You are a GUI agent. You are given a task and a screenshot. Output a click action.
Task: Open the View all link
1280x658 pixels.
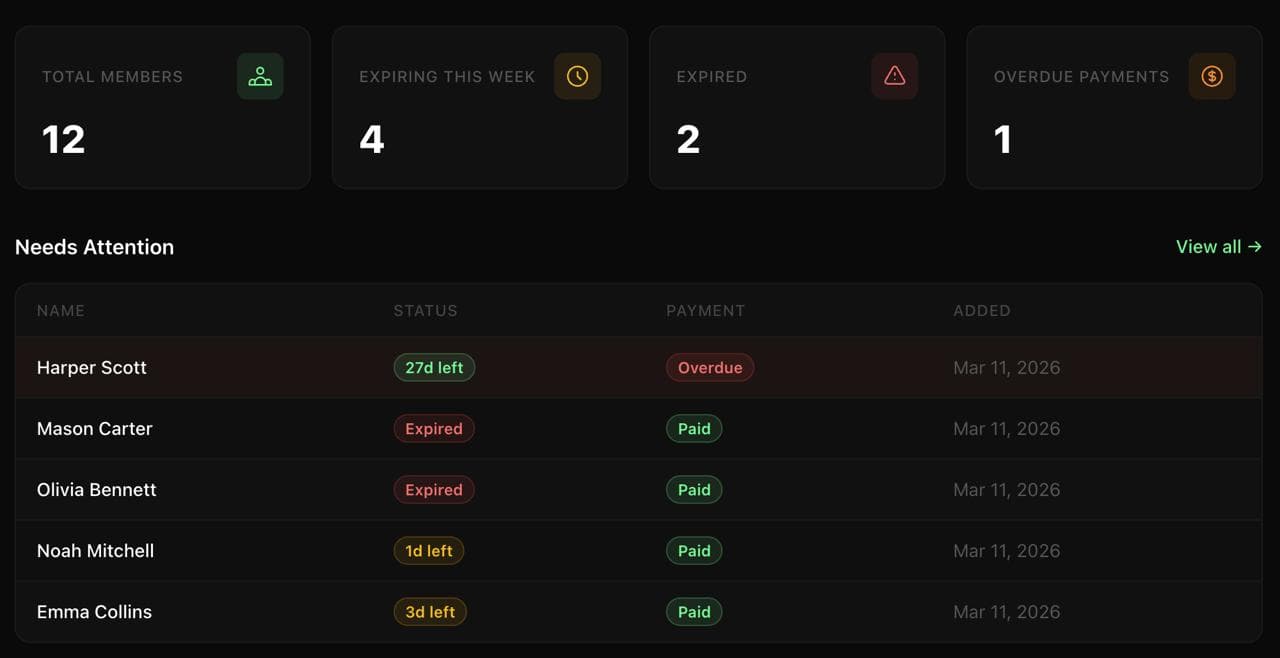pos(1209,246)
